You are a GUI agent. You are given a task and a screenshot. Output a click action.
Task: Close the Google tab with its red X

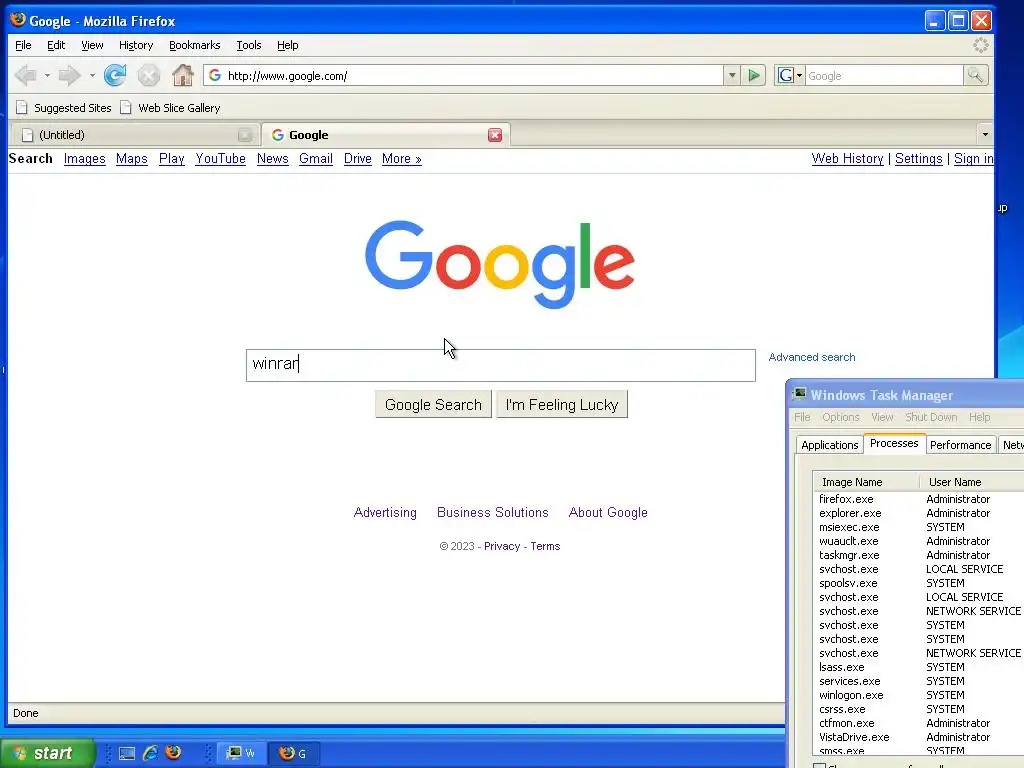click(495, 135)
